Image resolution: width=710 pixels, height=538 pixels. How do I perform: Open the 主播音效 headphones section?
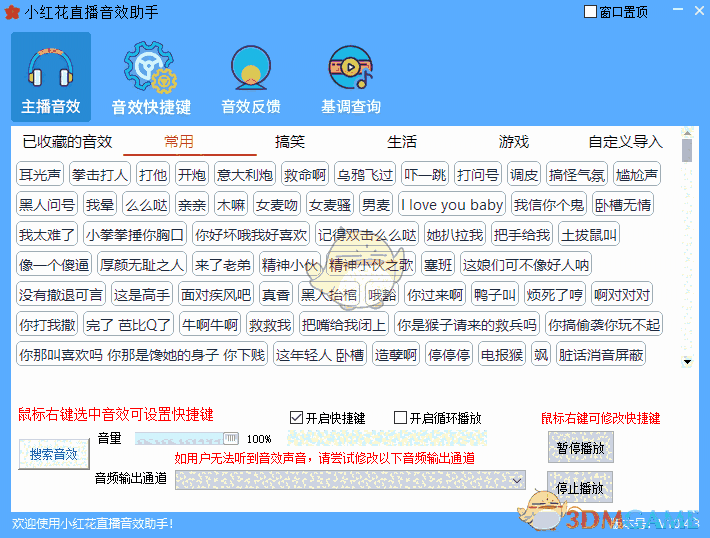51,77
